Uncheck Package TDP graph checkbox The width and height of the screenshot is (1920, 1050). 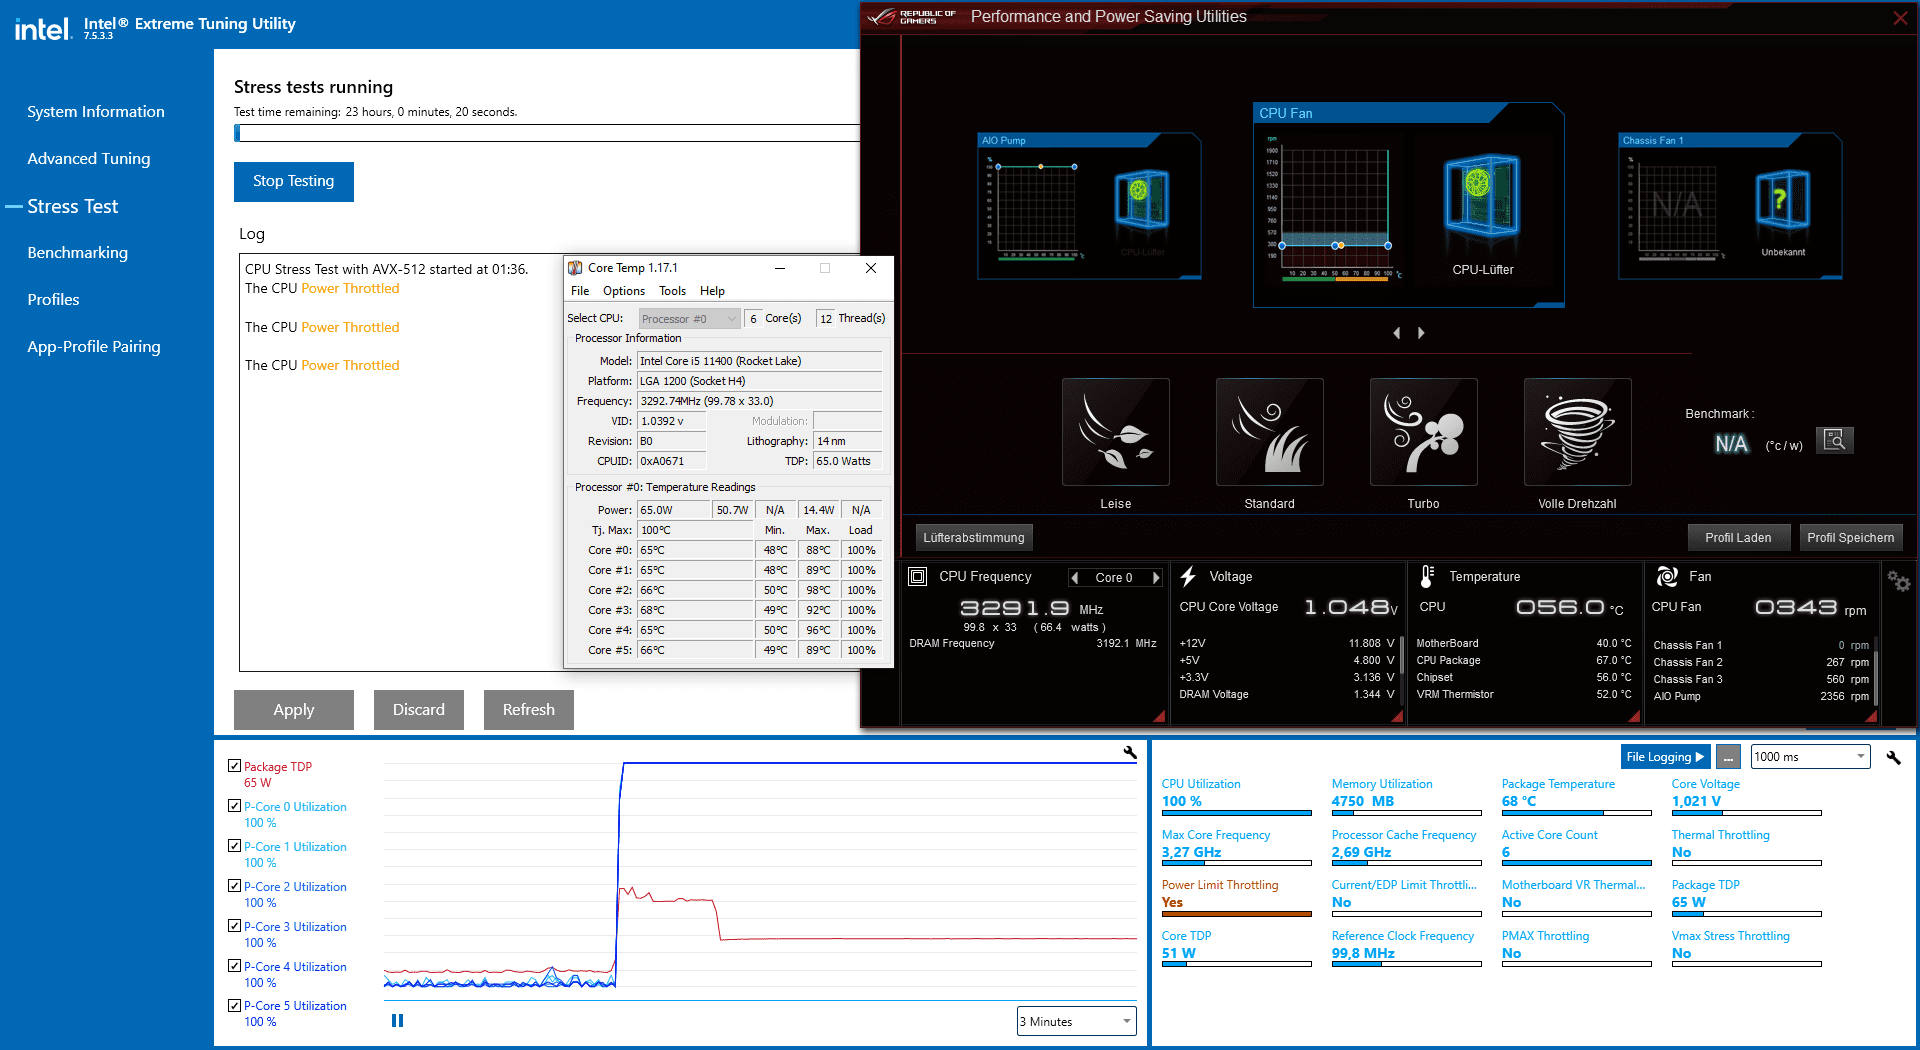point(234,766)
